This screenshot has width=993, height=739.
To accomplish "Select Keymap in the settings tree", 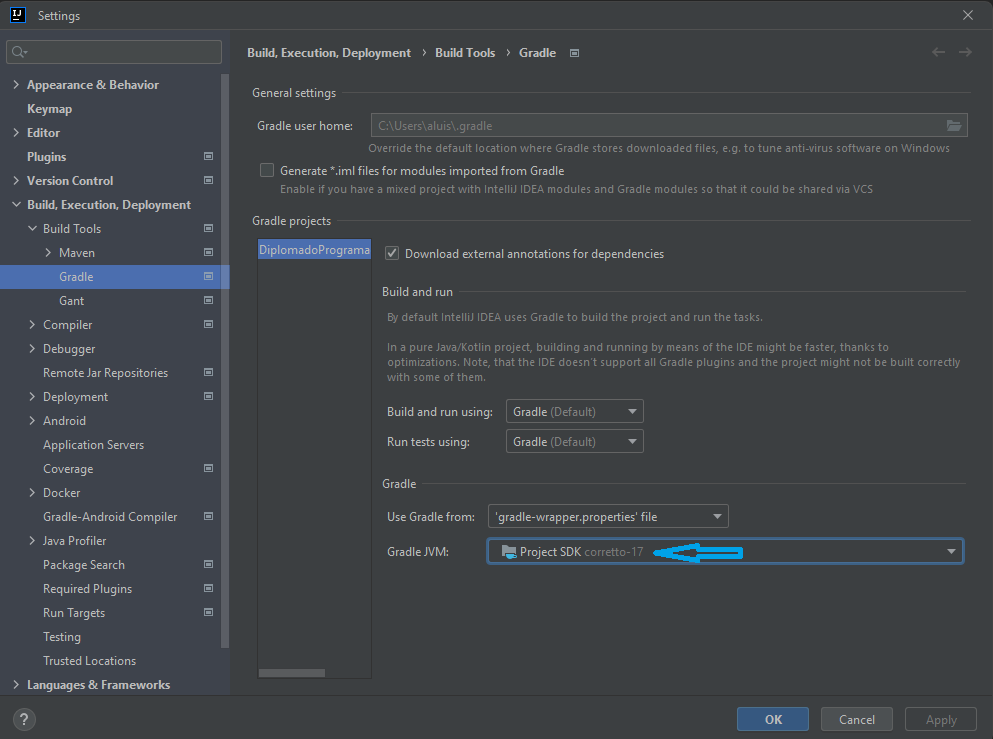I will point(49,109).
